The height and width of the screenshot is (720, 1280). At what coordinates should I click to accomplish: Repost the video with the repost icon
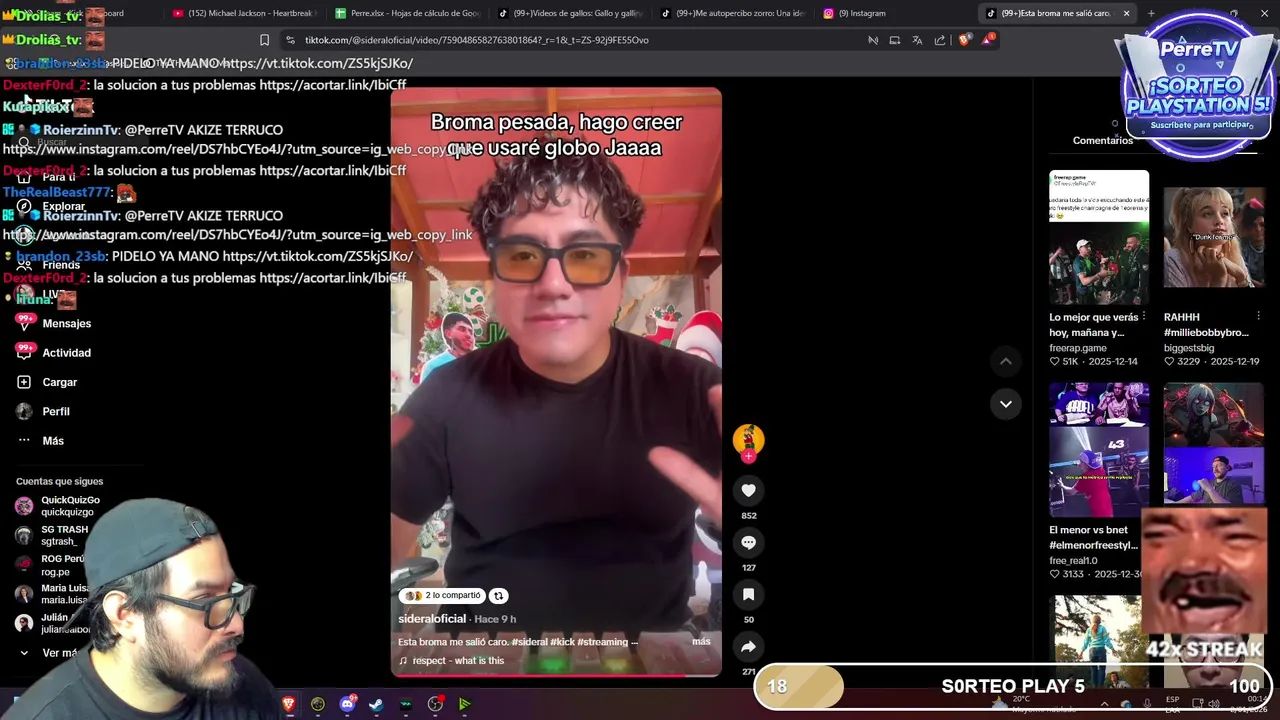click(498, 596)
